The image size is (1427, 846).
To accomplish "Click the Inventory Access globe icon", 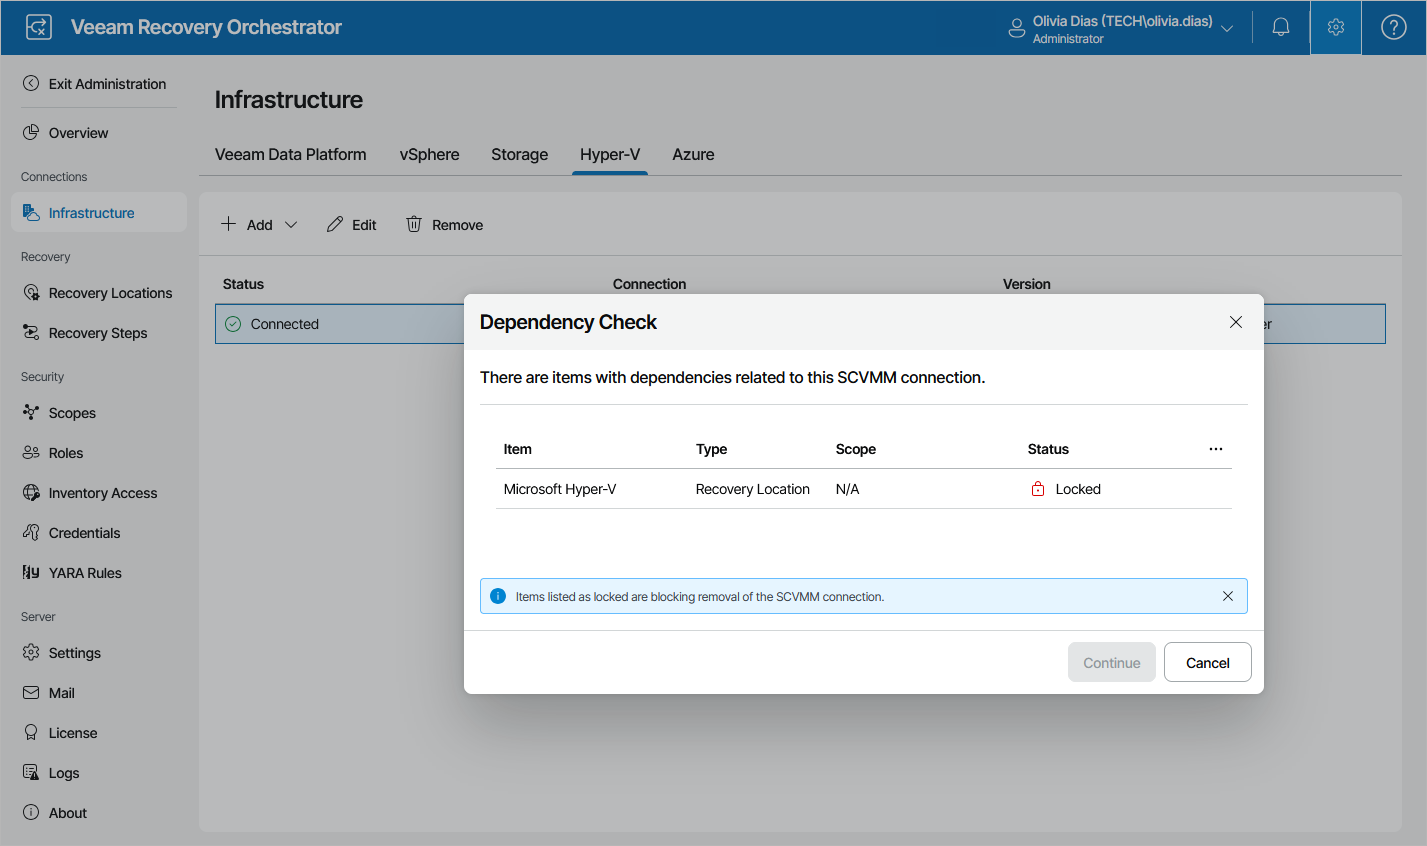I will coord(31,493).
